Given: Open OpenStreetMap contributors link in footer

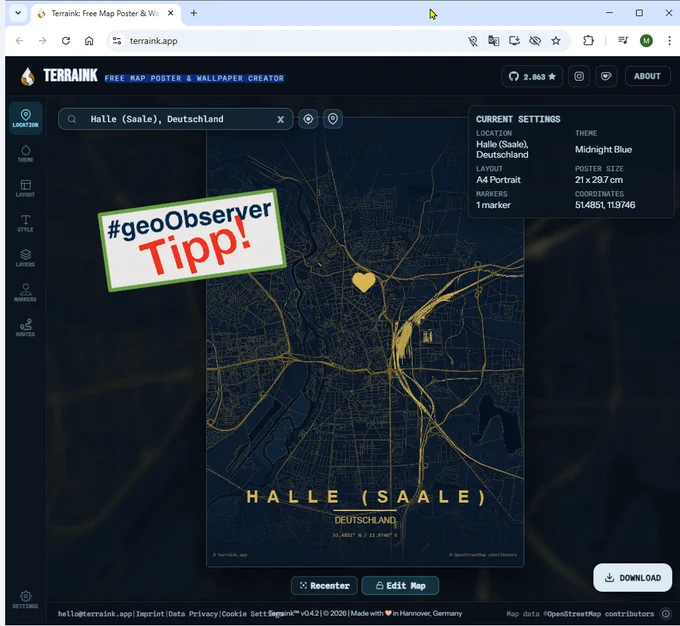Looking at the screenshot, I should (x=600, y=614).
